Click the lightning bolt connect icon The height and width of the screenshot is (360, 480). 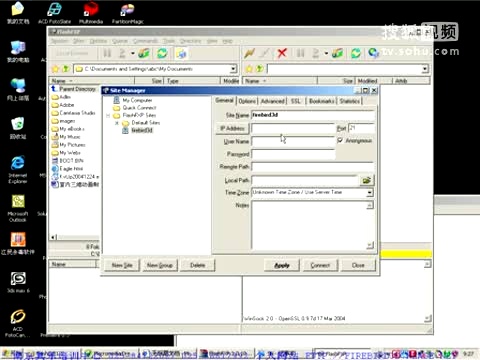pyautogui.click(x=249, y=53)
